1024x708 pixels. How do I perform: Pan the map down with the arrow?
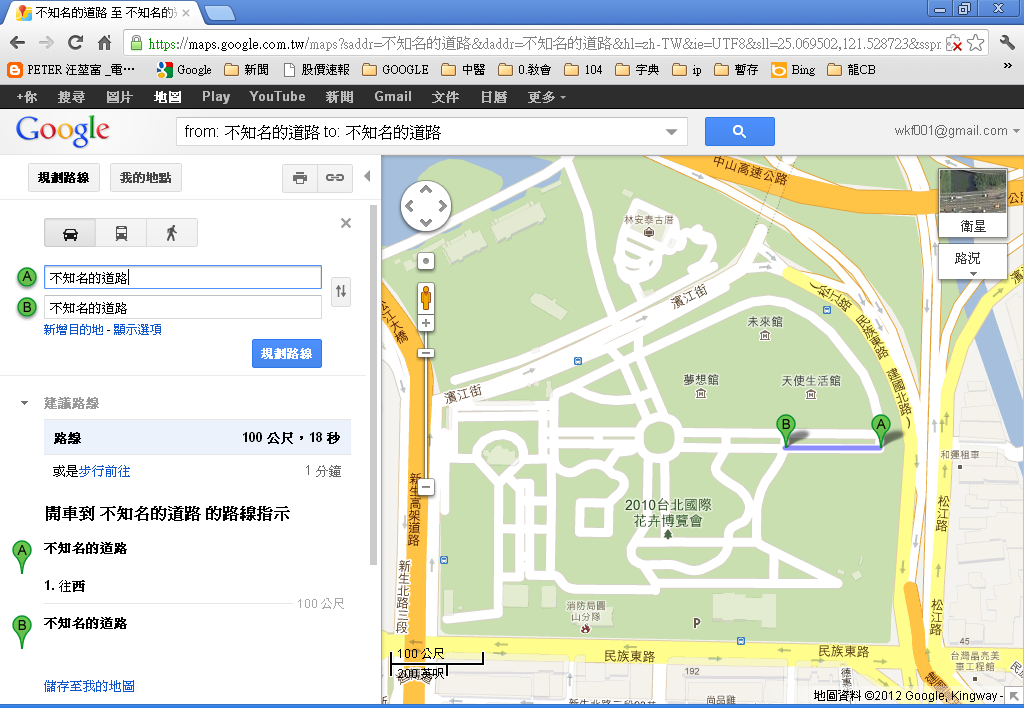coord(426,223)
